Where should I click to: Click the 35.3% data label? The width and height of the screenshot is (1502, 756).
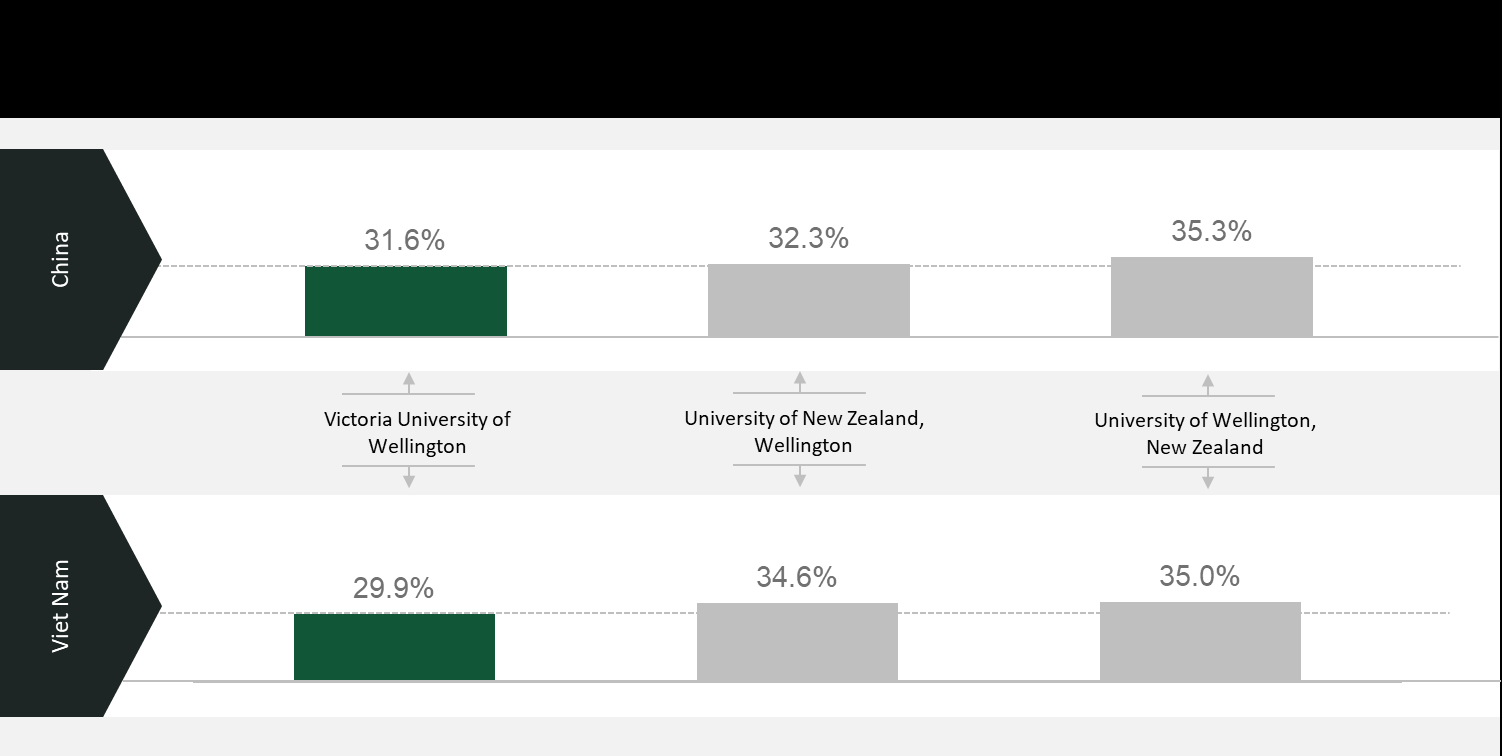point(1211,231)
